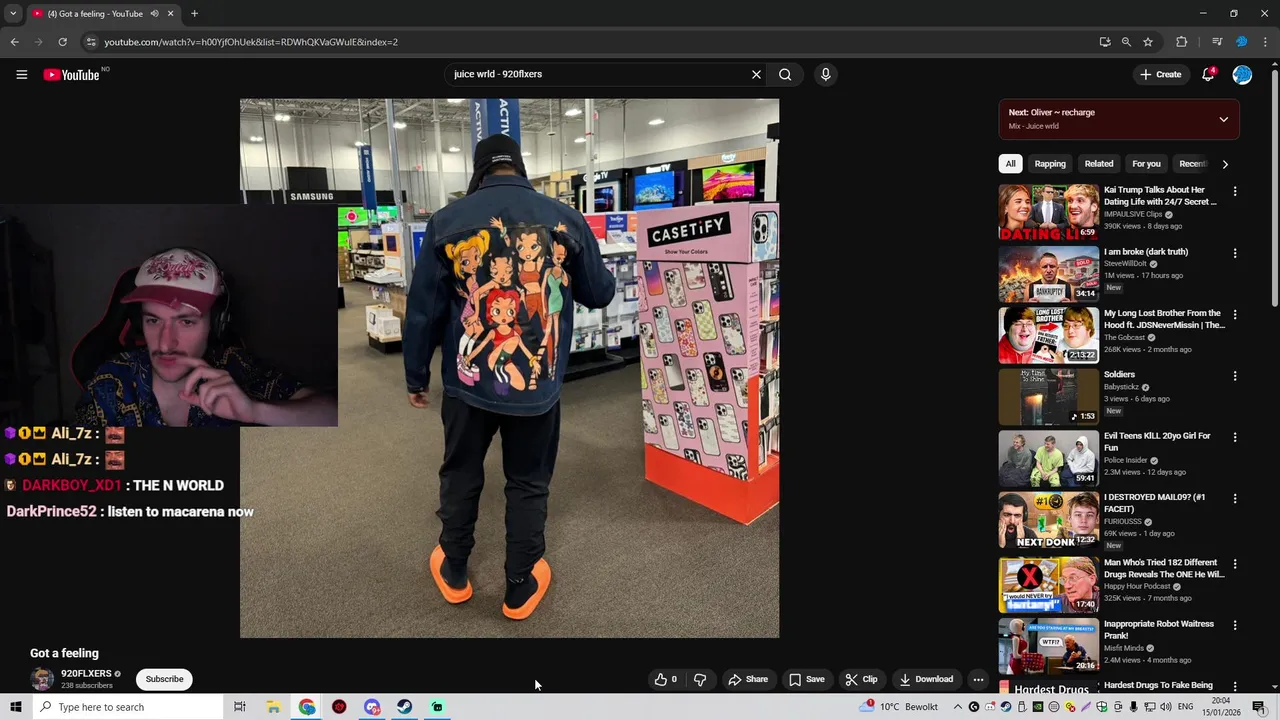Open more actions ellipsis below the video
1280x720 pixels.
(978, 679)
